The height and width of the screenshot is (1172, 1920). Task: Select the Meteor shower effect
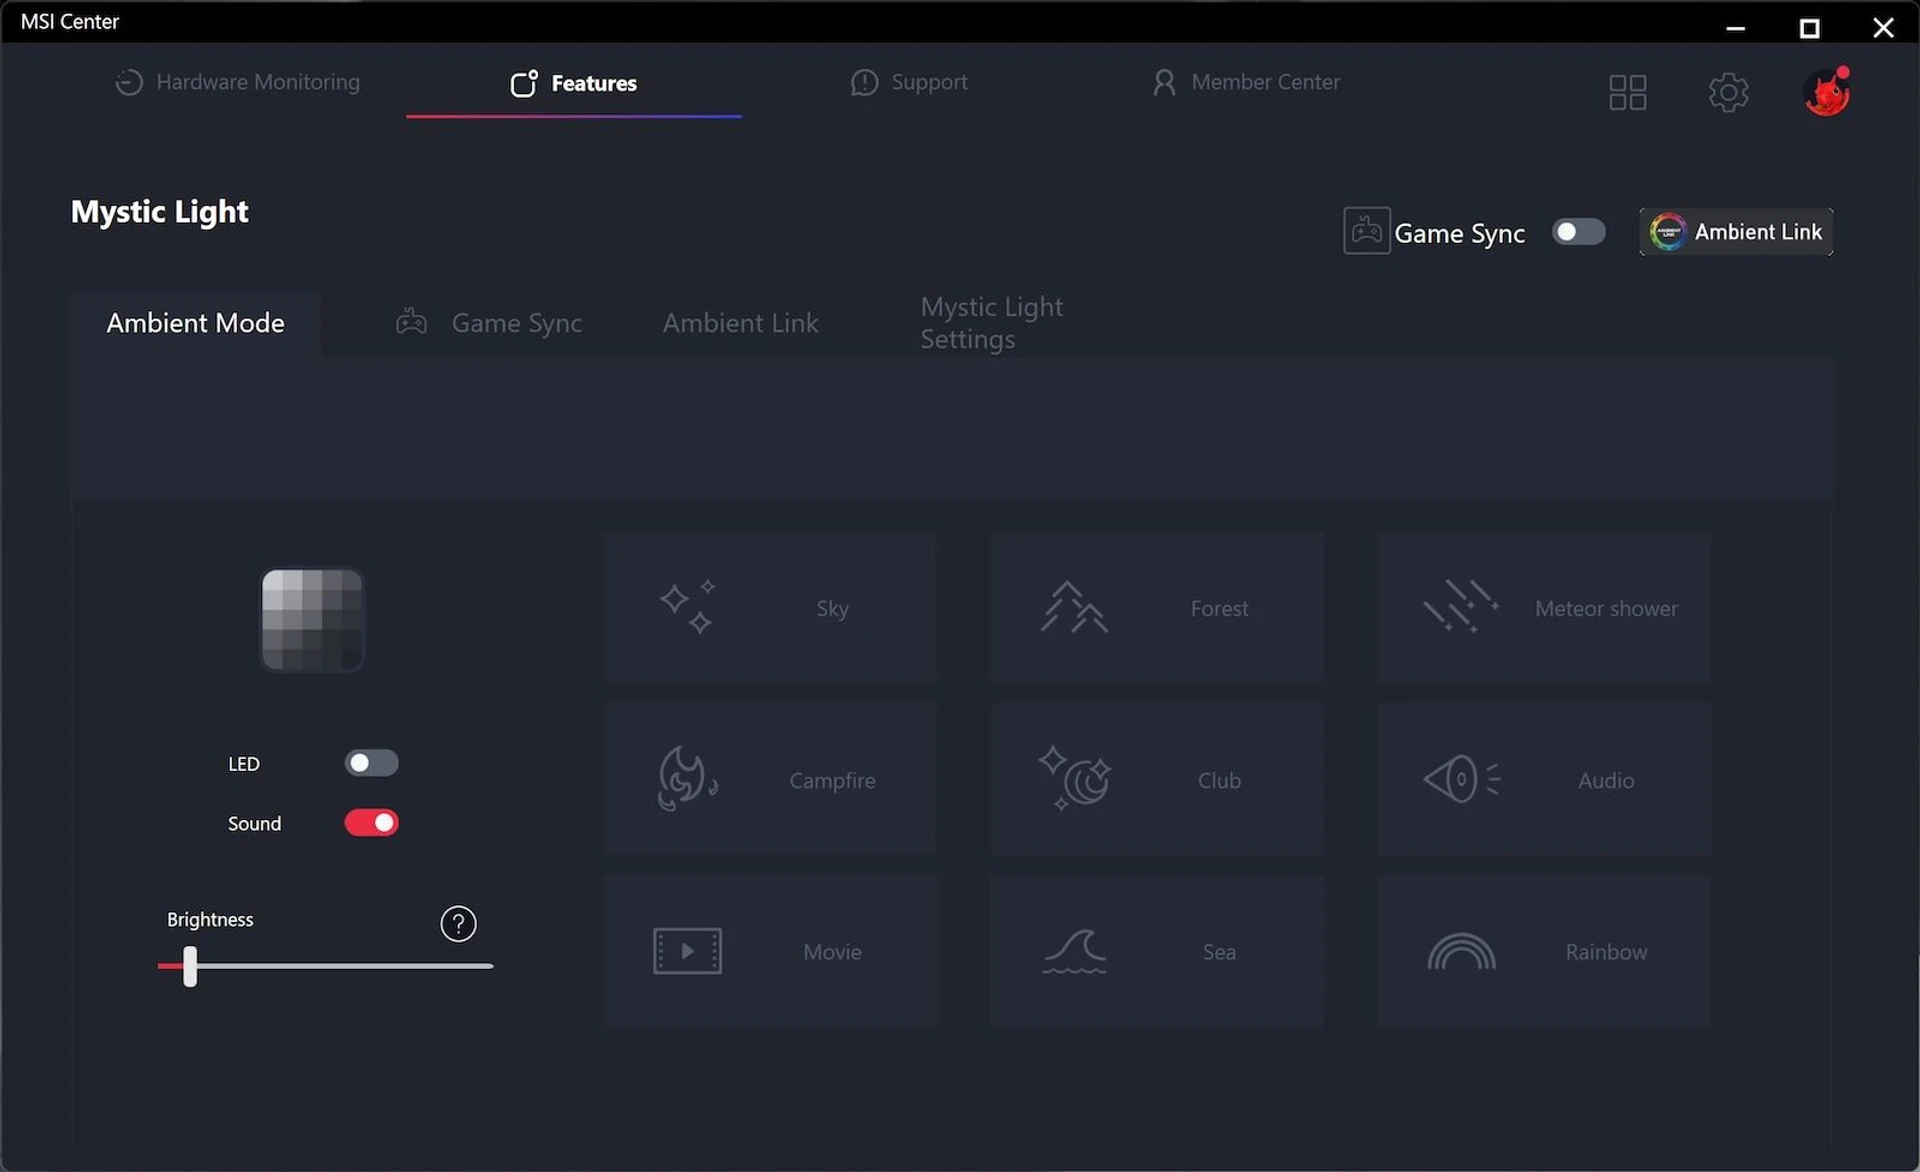1543,608
